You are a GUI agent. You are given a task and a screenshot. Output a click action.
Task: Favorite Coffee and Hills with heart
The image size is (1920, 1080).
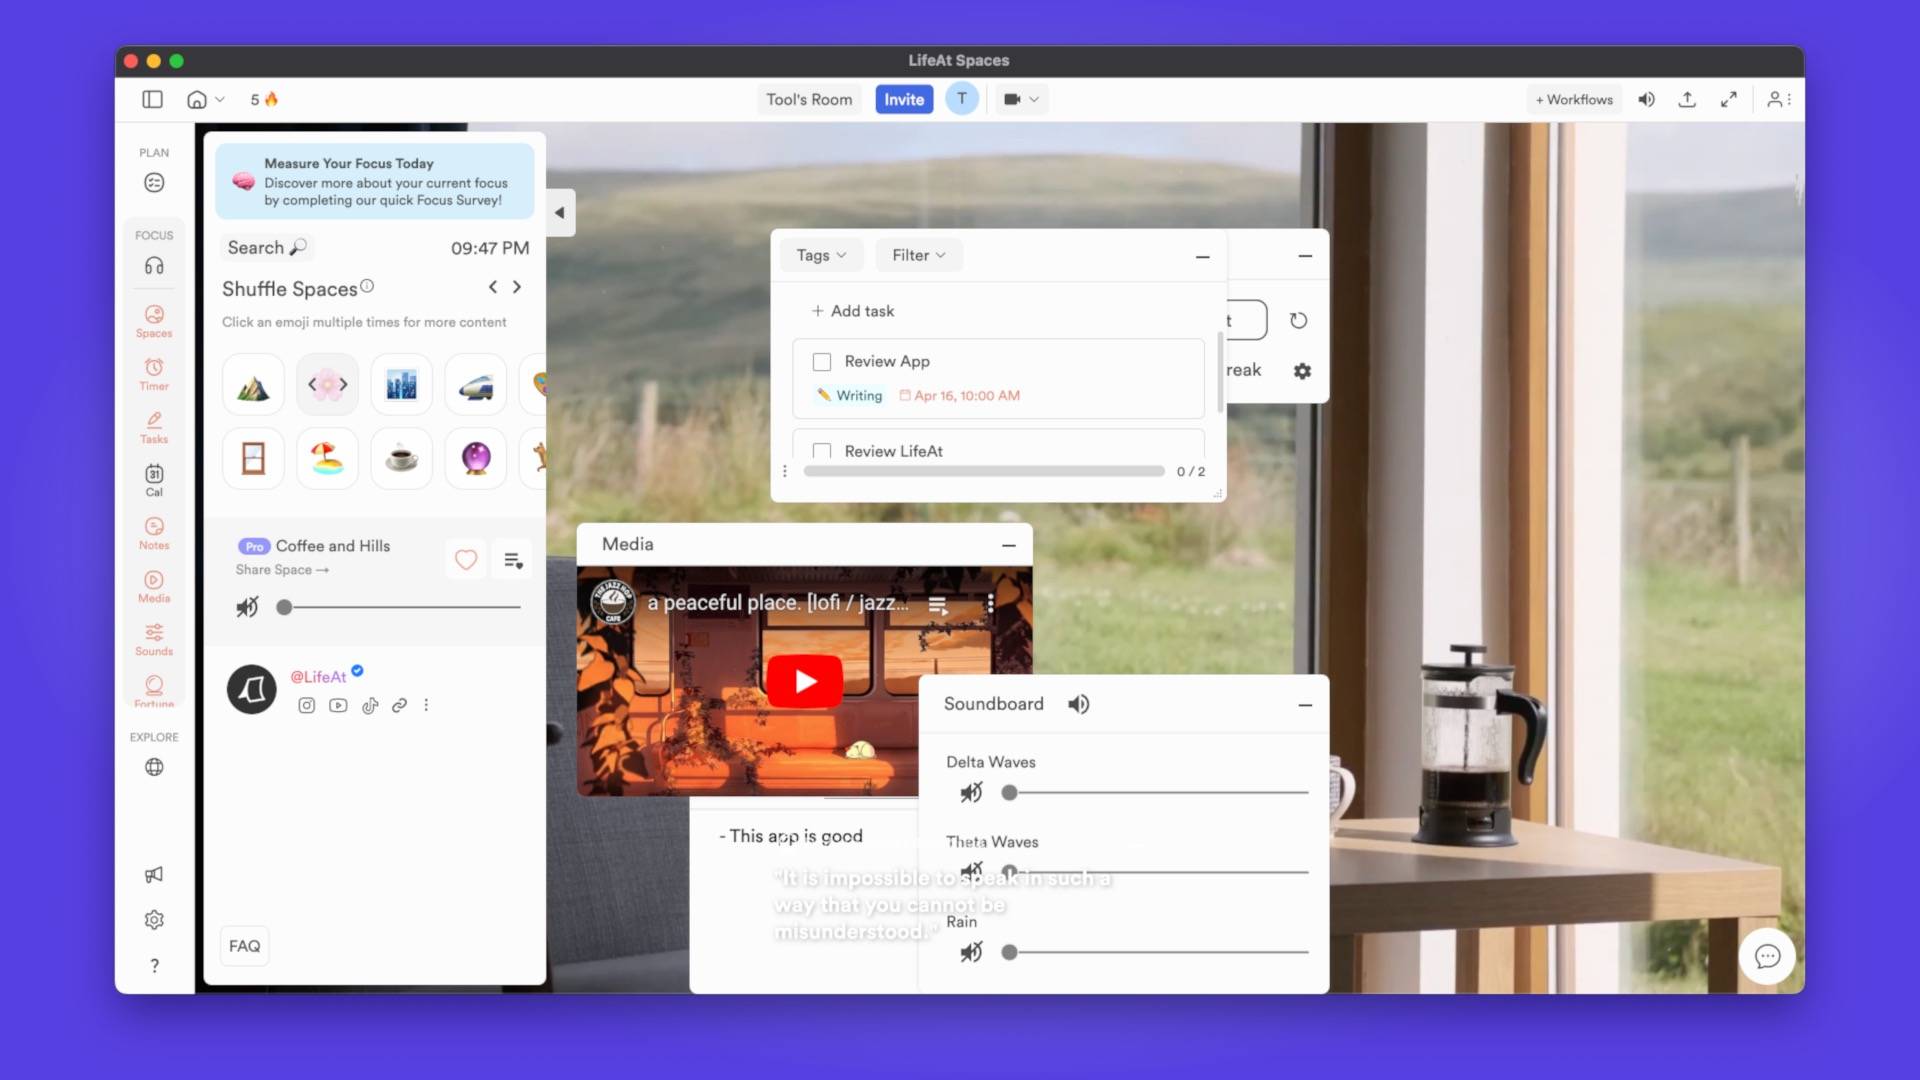[x=466, y=560]
